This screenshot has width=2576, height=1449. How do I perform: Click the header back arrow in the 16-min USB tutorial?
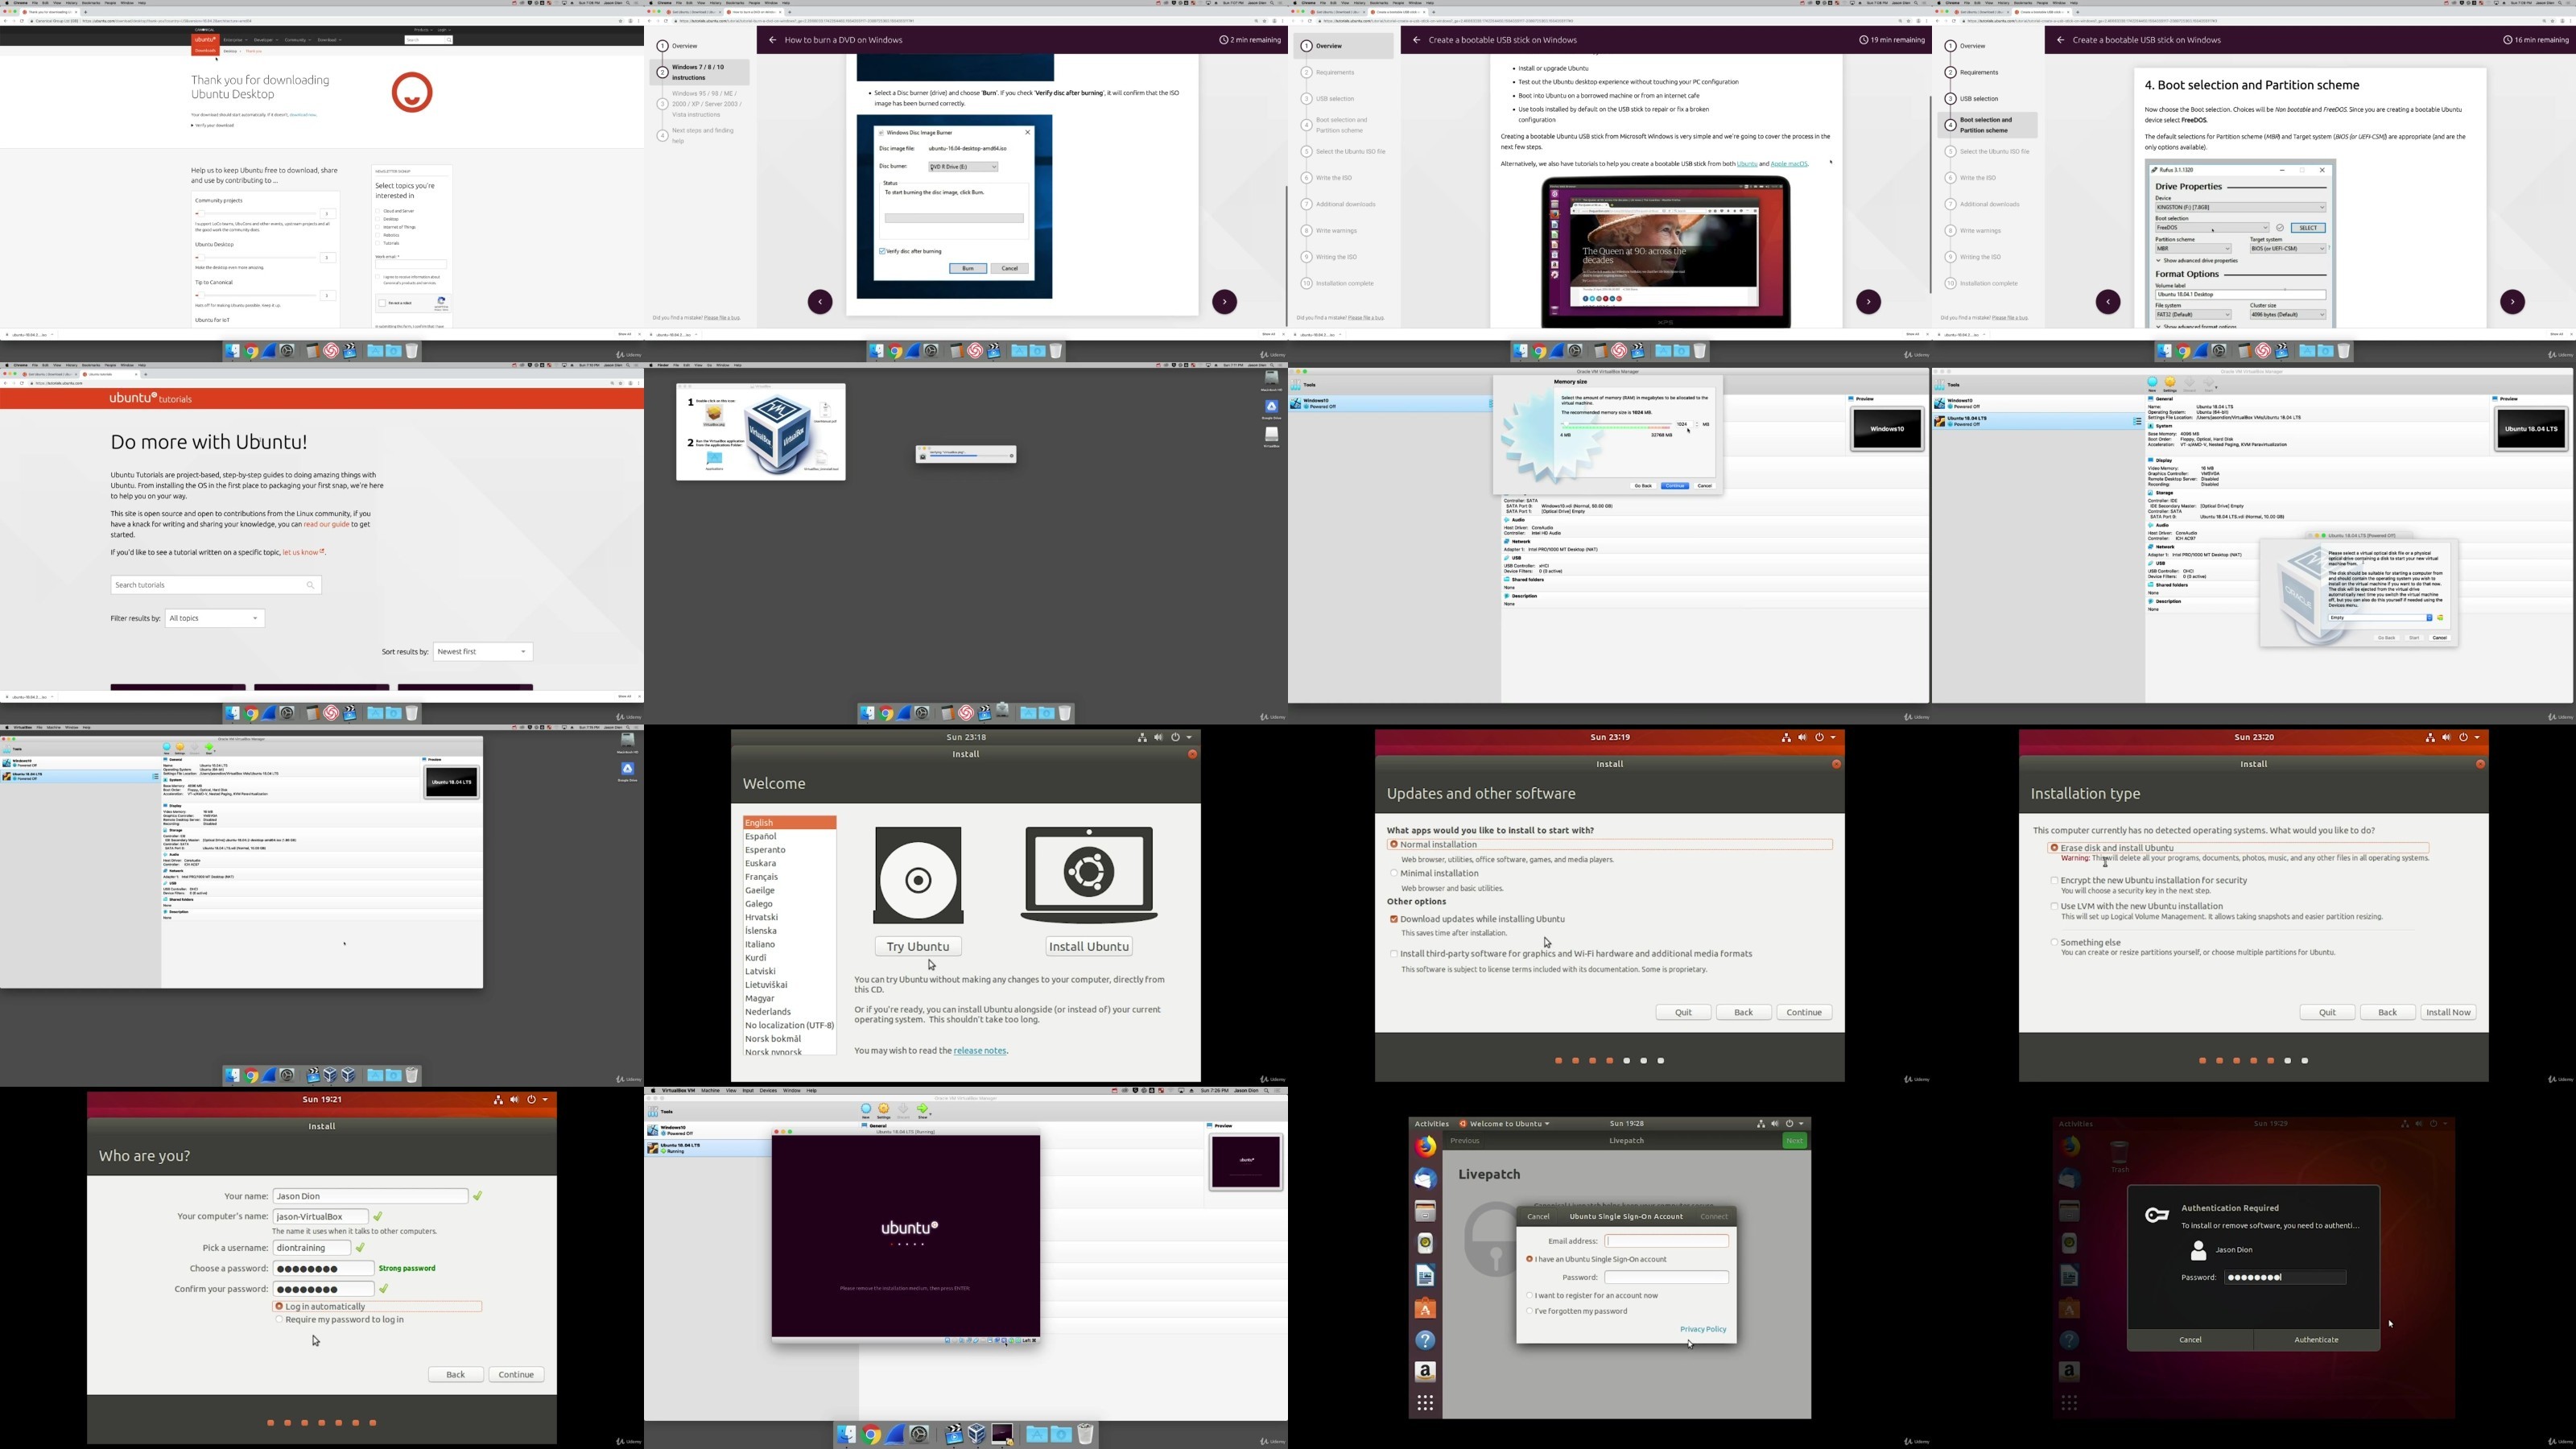2060,40
